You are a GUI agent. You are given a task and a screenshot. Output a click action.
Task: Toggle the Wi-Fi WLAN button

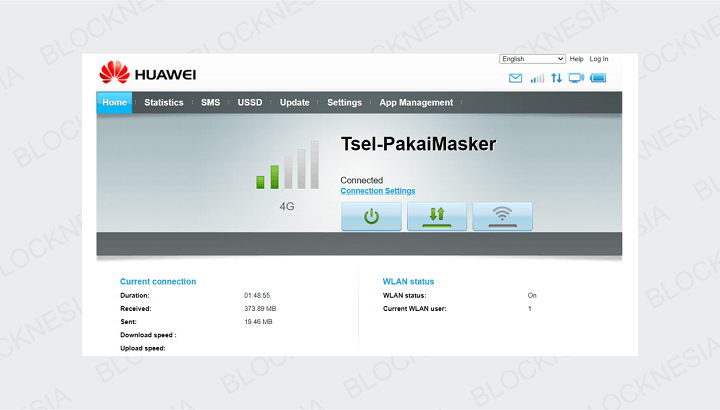[502, 216]
